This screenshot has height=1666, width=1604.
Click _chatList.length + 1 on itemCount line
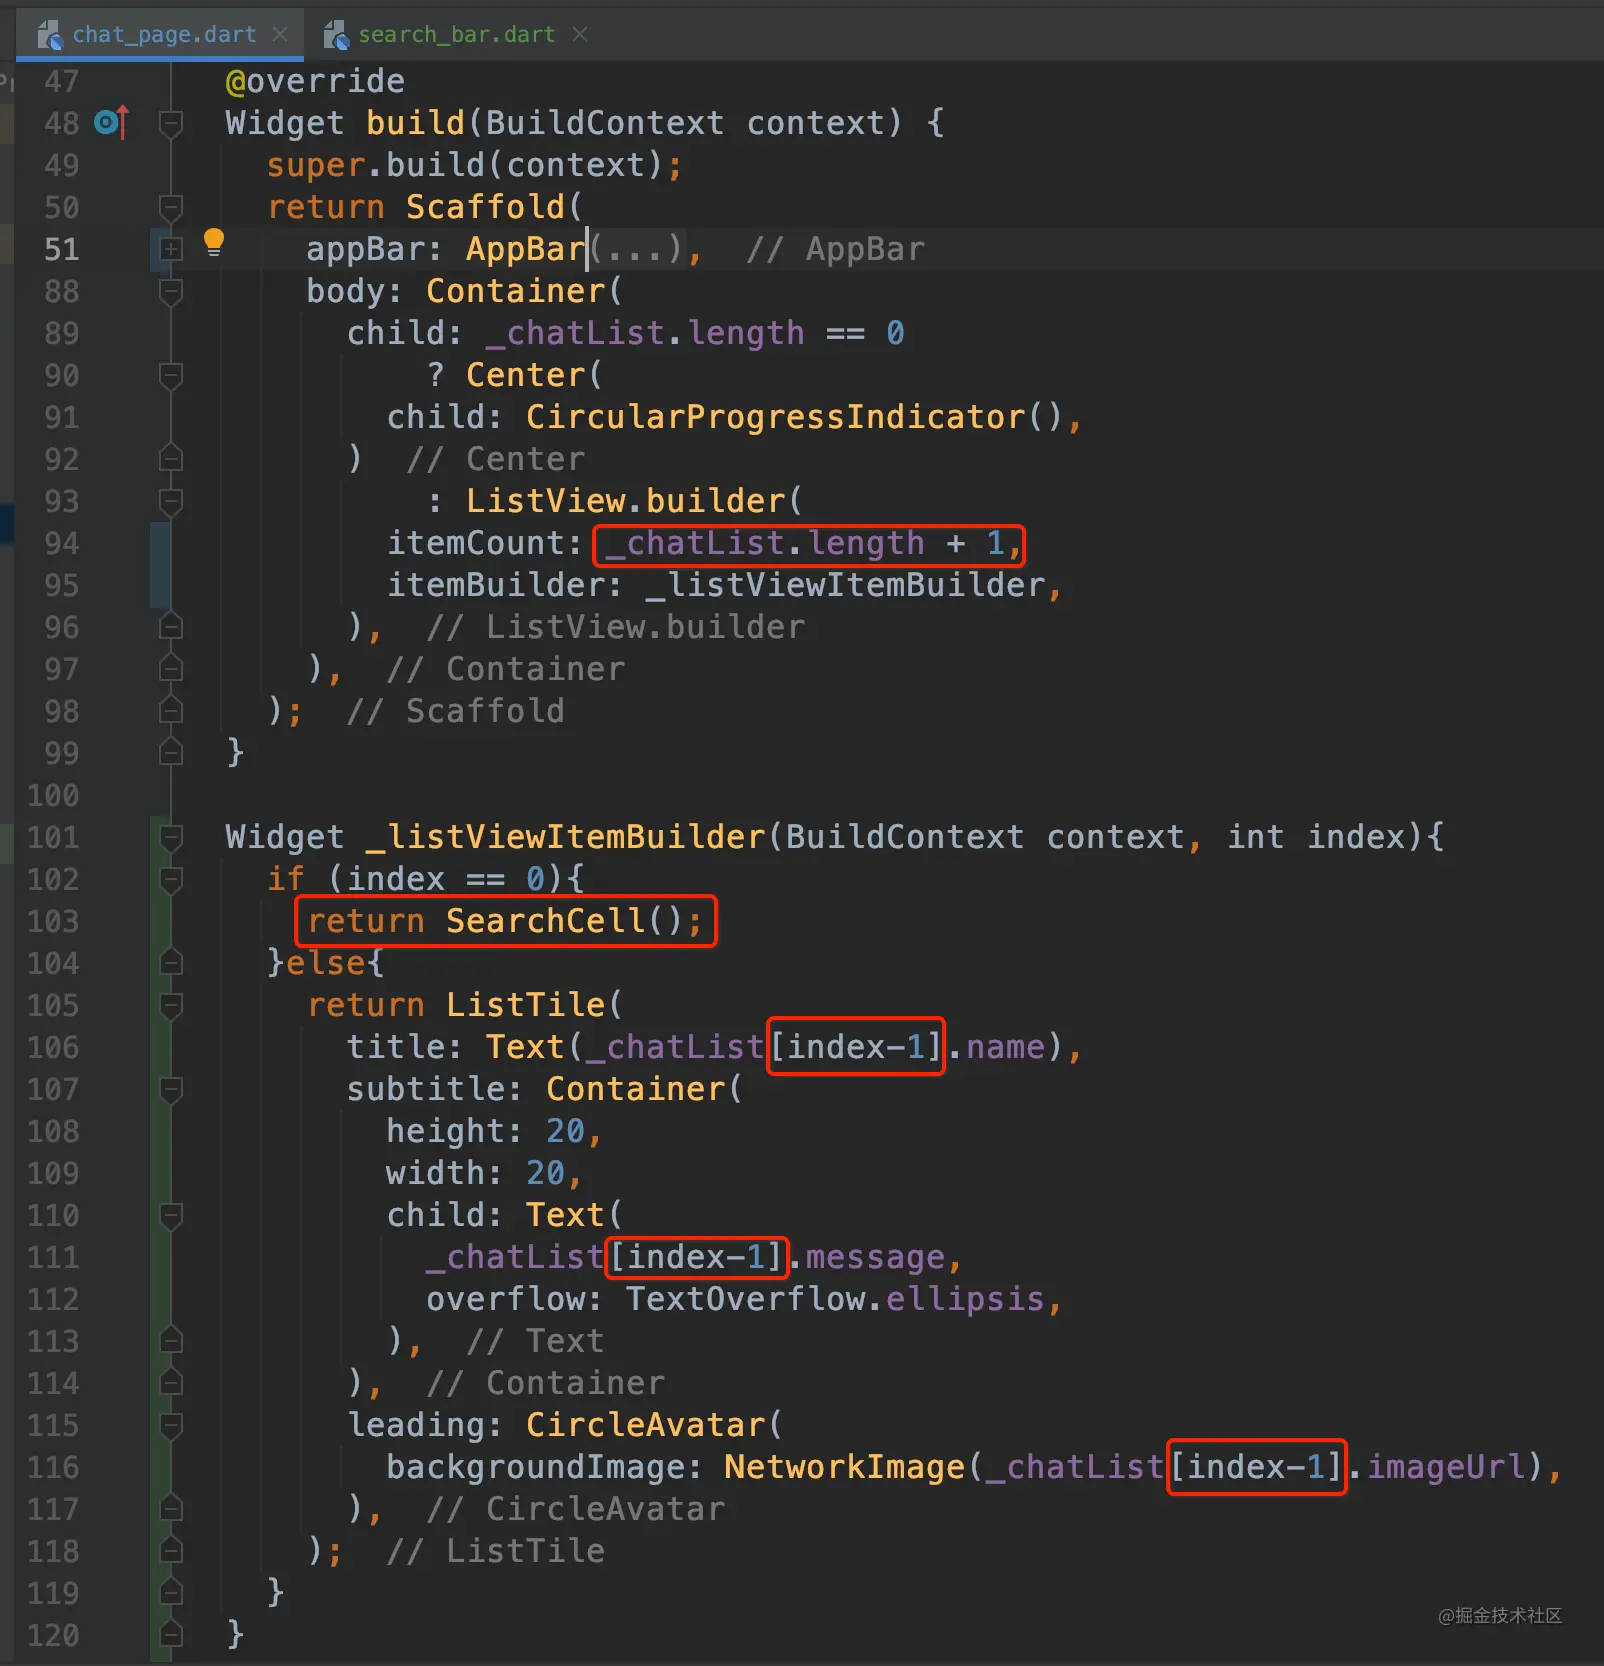click(x=805, y=543)
